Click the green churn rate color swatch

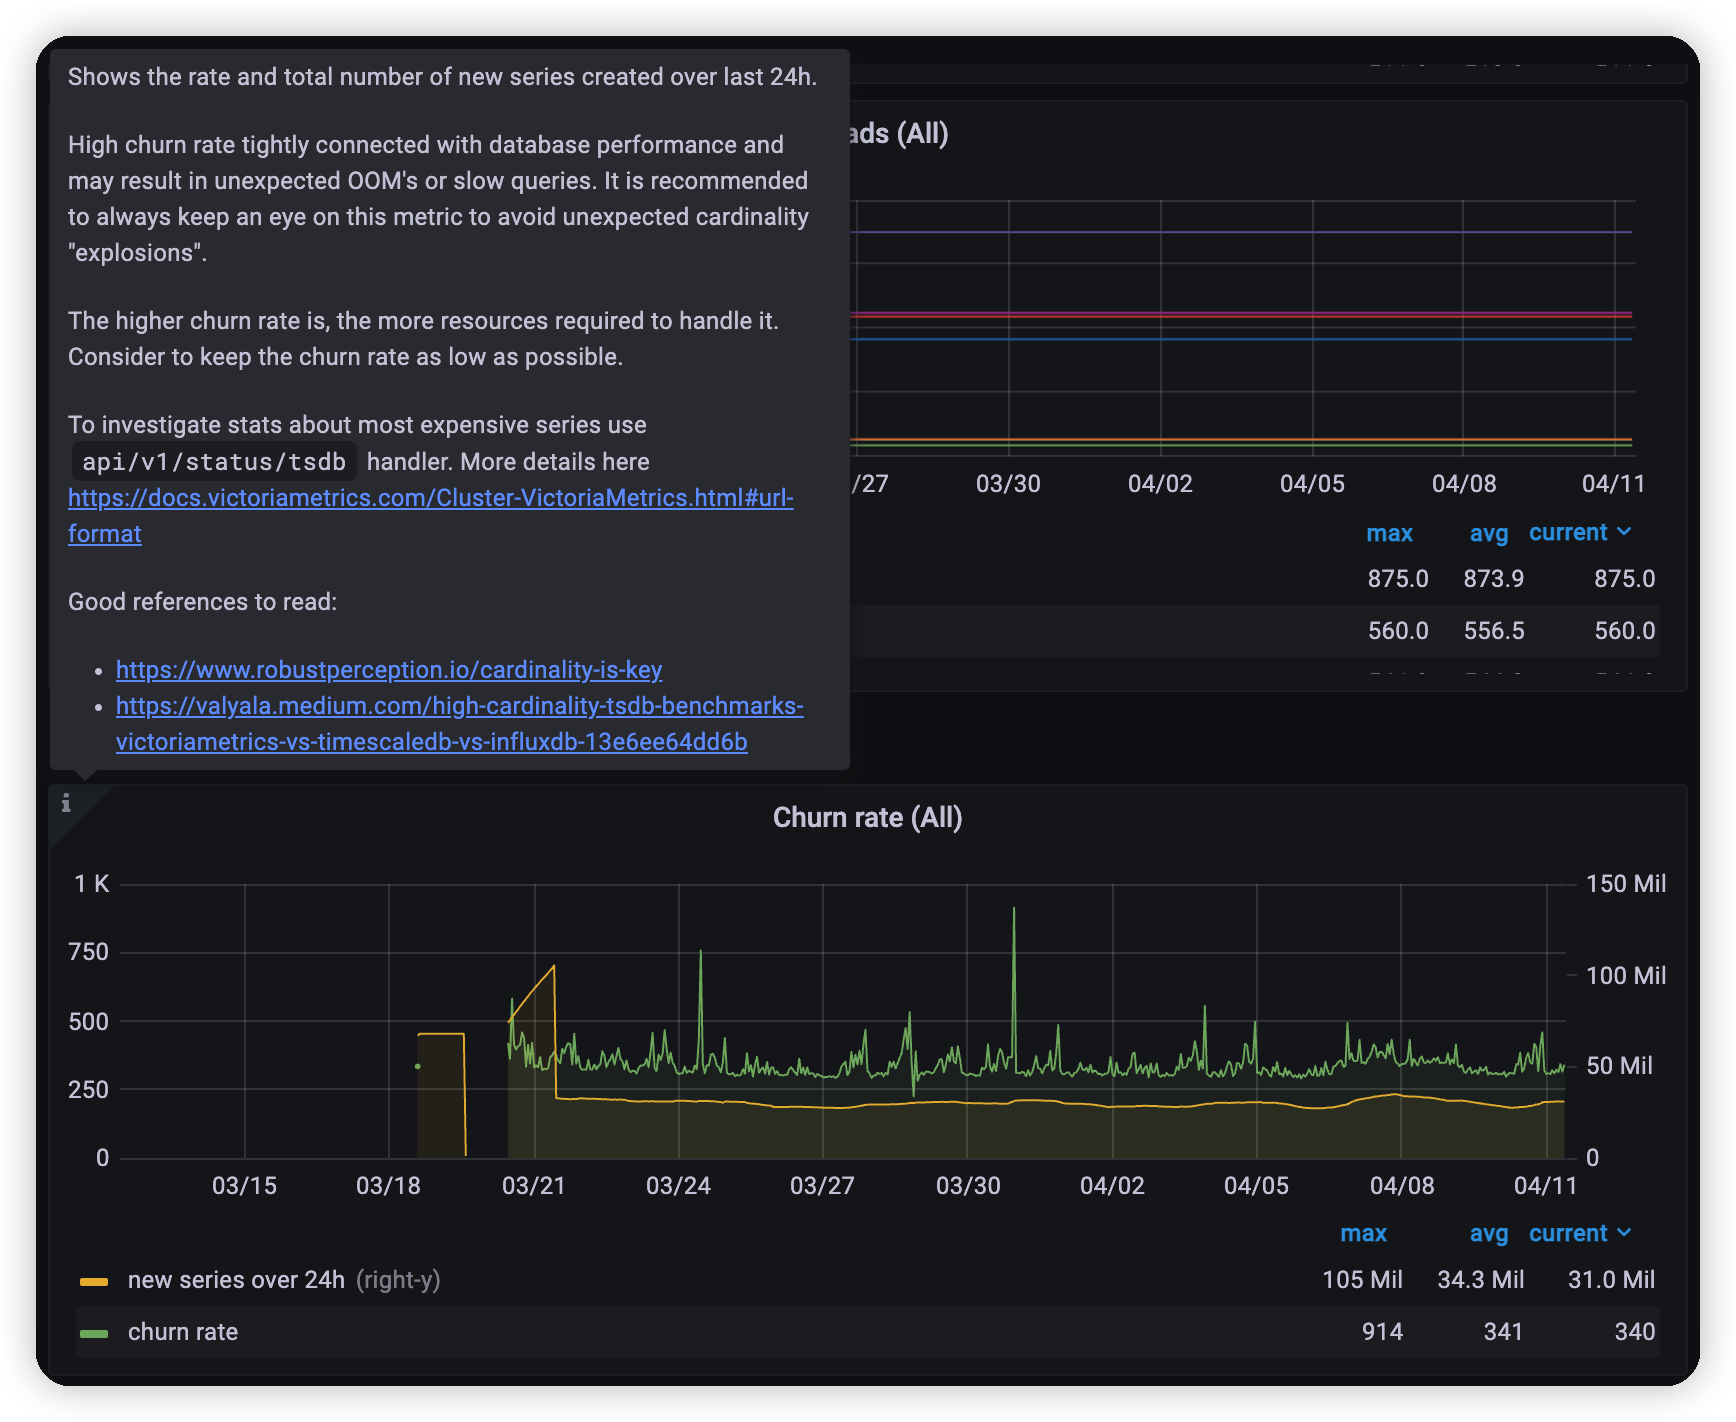[x=95, y=1331]
